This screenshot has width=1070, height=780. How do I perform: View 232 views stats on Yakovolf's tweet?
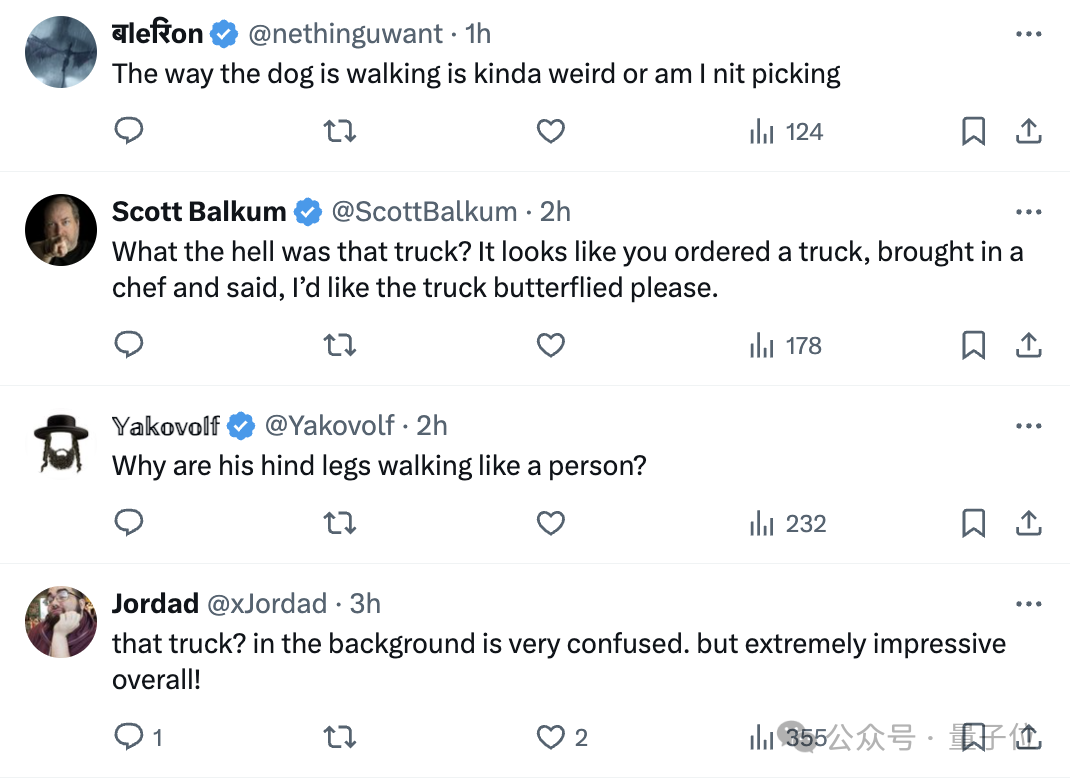[x=787, y=523]
